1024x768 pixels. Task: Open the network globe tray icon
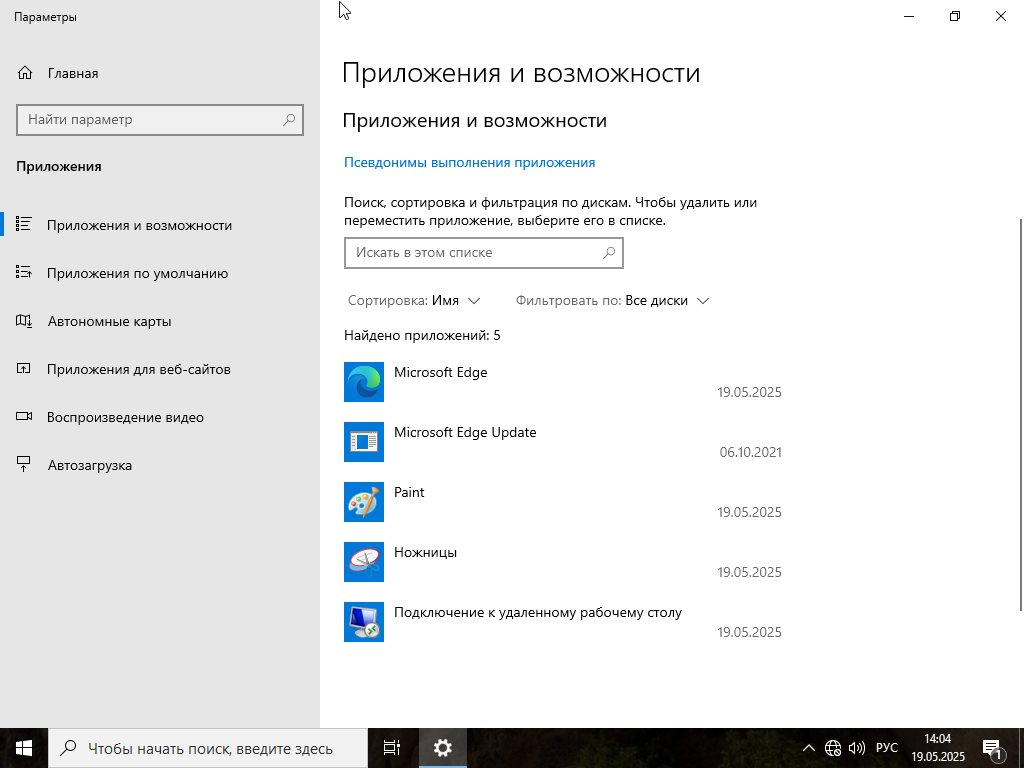tap(833, 748)
